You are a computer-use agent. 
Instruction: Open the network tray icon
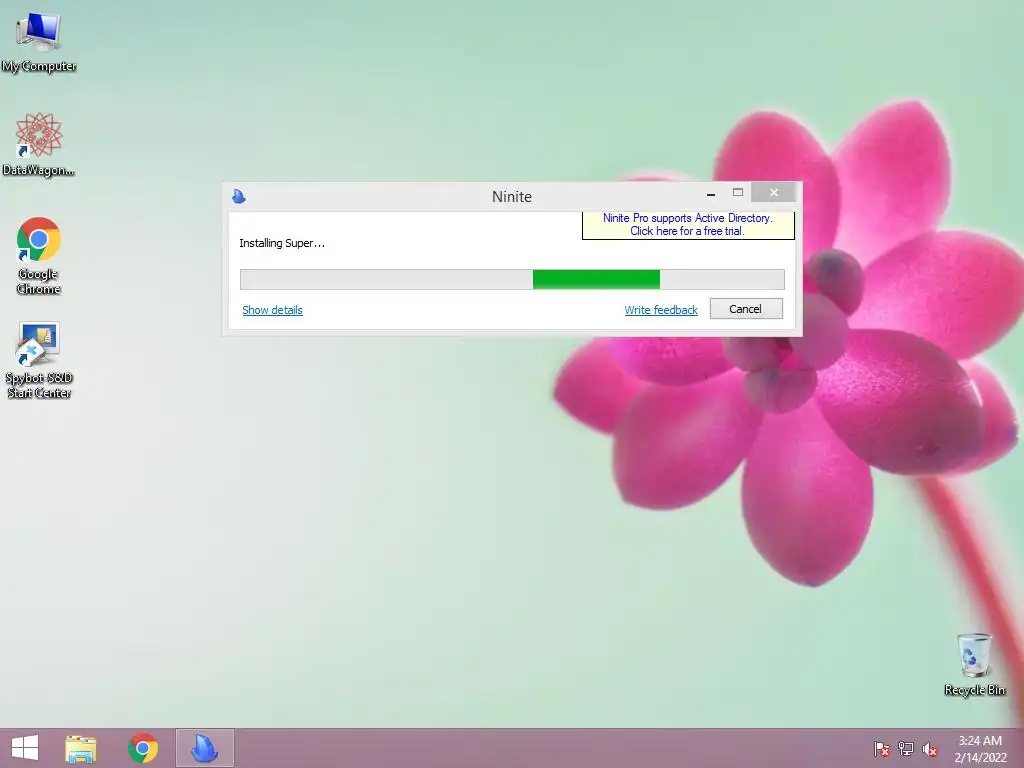(x=906, y=749)
